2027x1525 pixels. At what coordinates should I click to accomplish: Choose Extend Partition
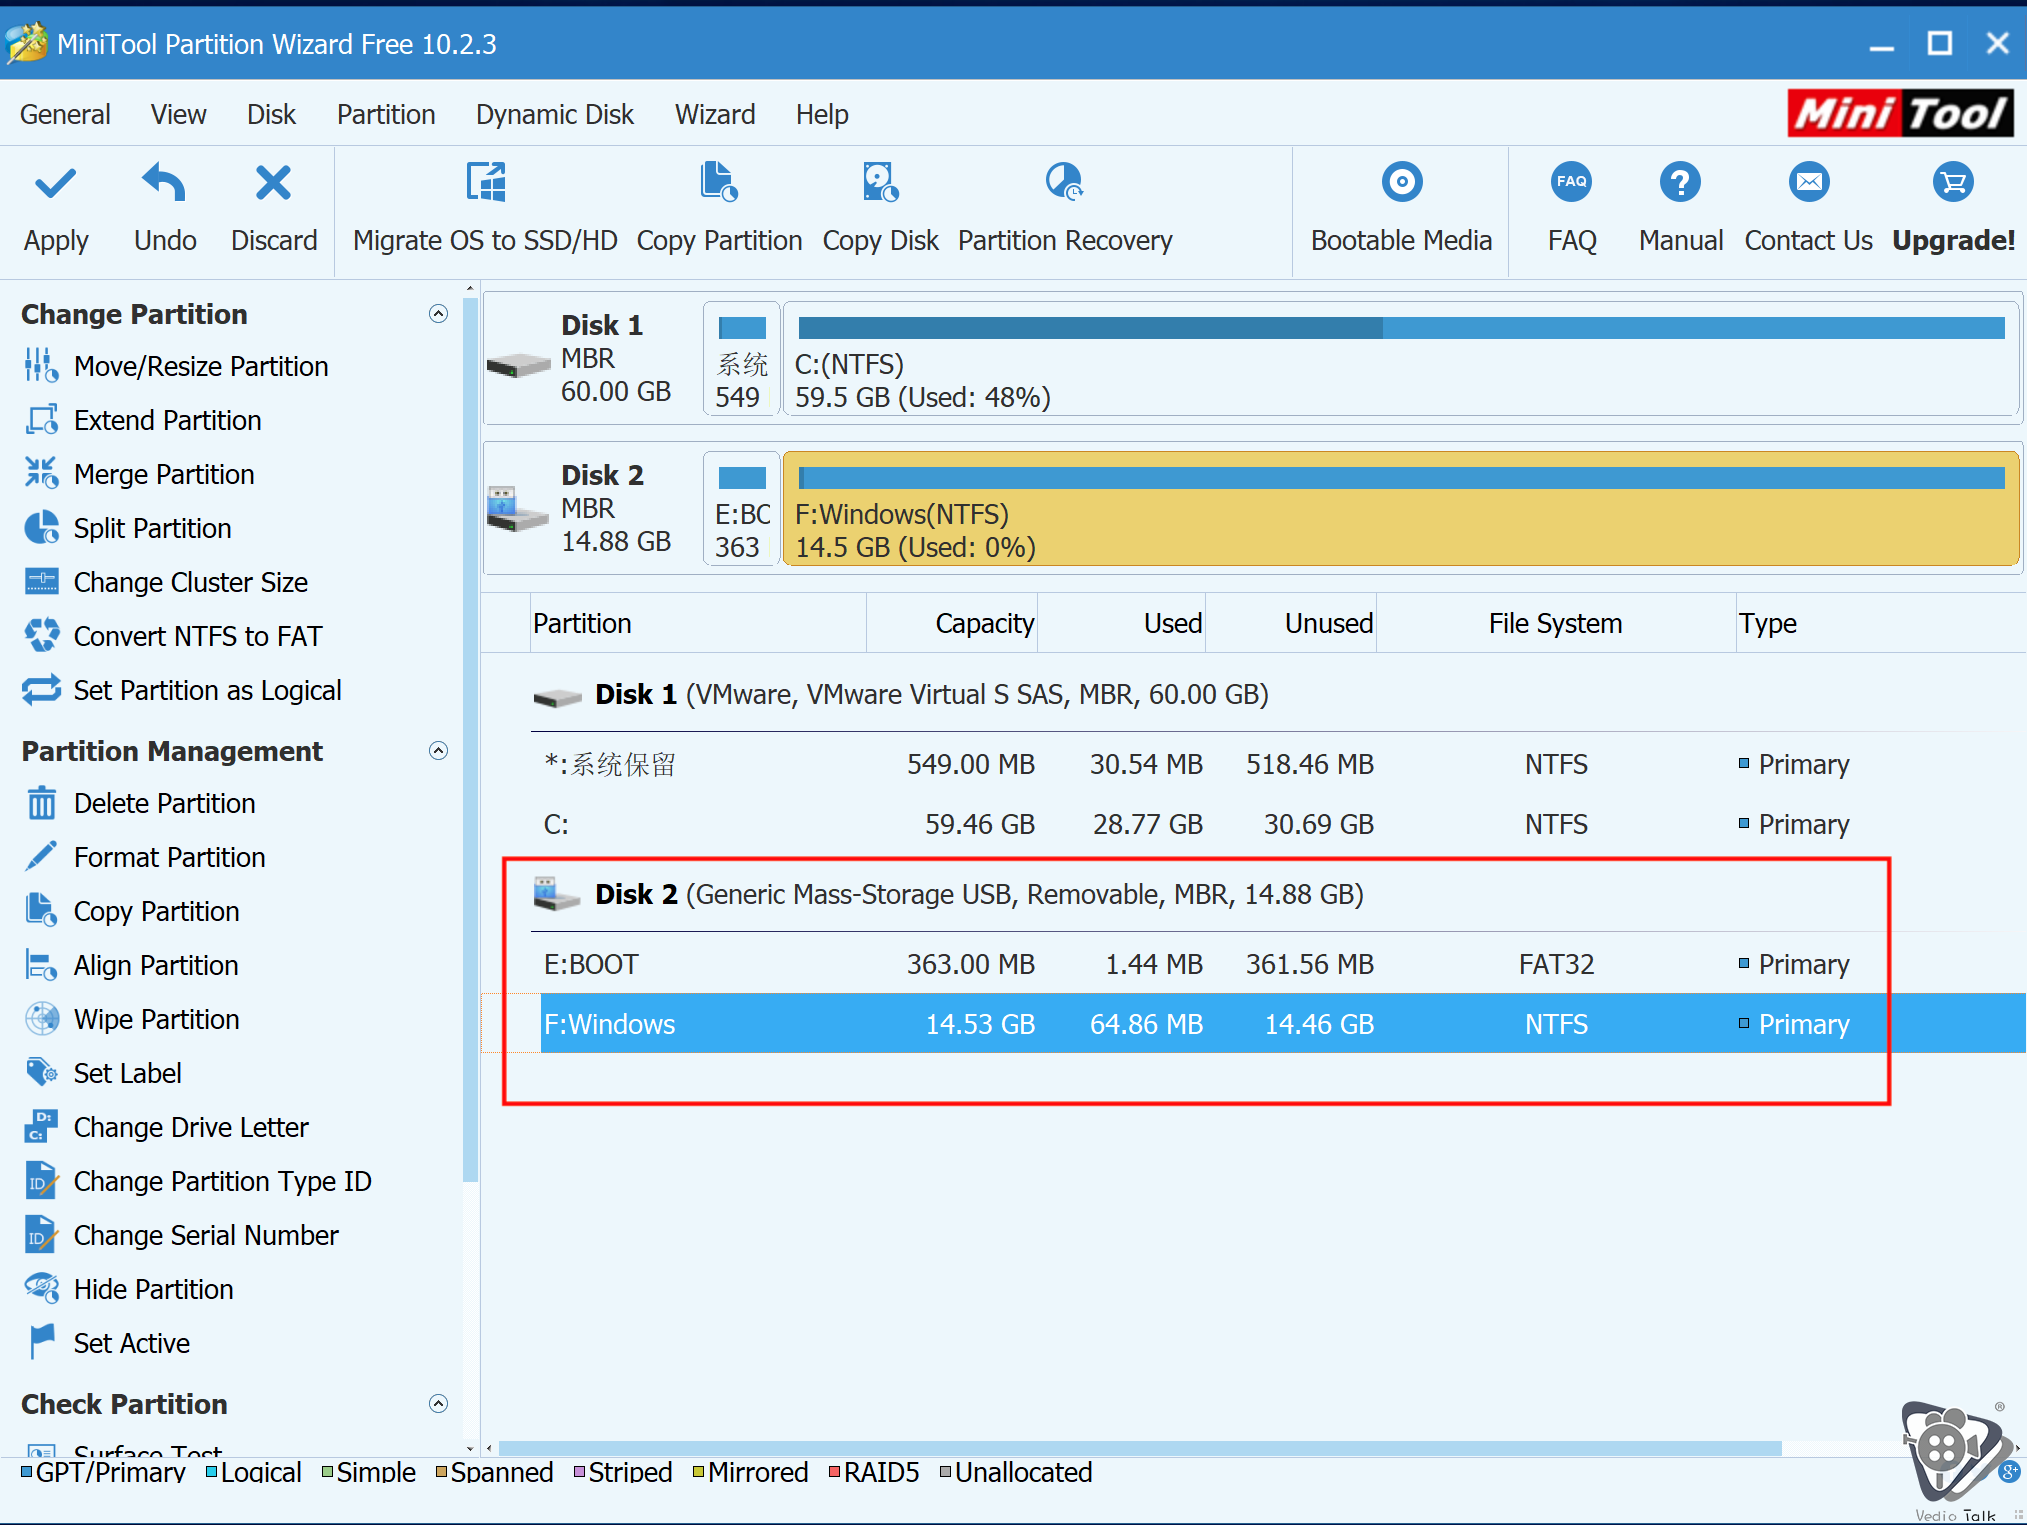142,420
